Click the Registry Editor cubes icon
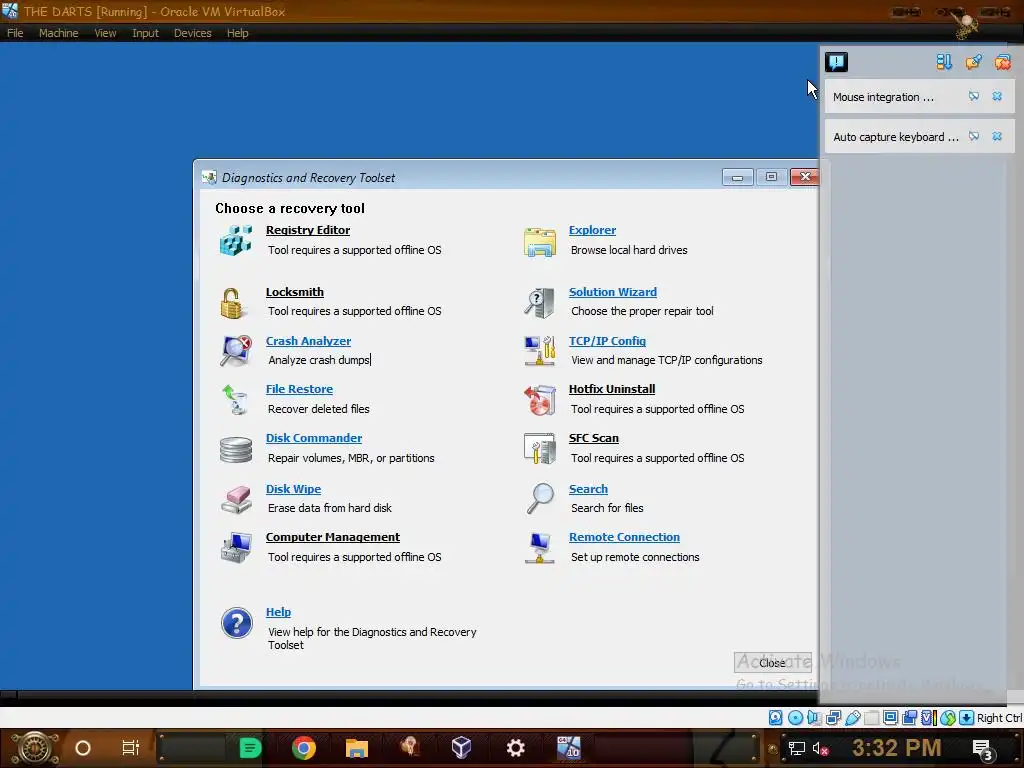The width and height of the screenshot is (1024, 768). tap(236, 240)
